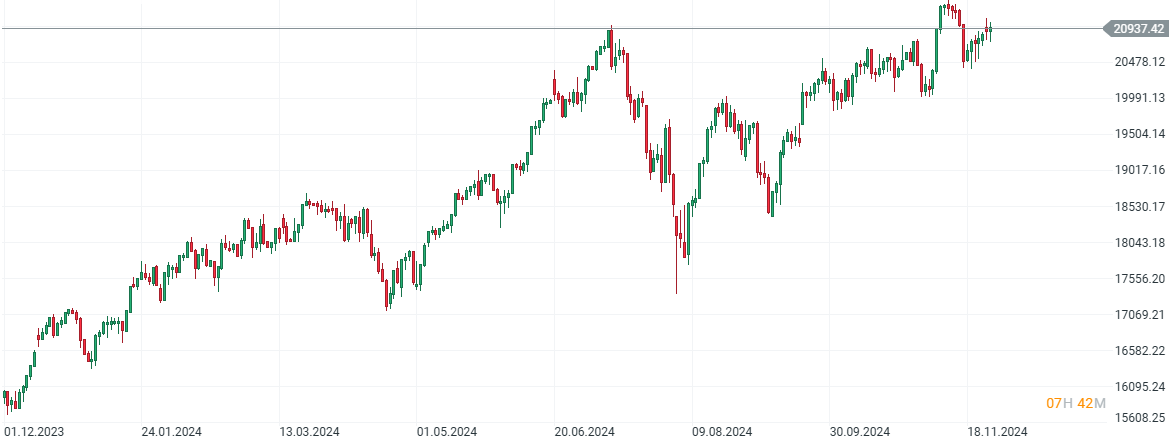Click the 18.11.2024 date label

pos(998,432)
